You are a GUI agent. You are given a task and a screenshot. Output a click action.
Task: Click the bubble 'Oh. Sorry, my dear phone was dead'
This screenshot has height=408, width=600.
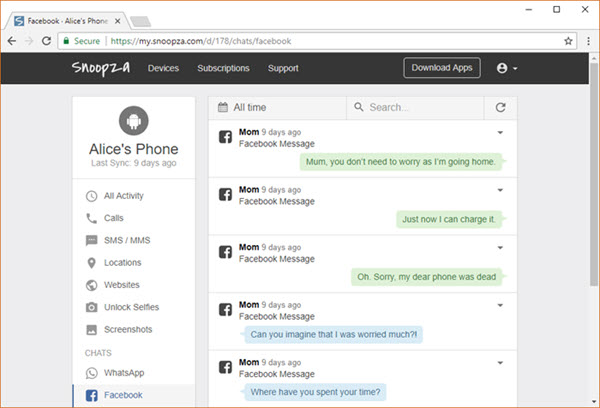pos(427,277)
